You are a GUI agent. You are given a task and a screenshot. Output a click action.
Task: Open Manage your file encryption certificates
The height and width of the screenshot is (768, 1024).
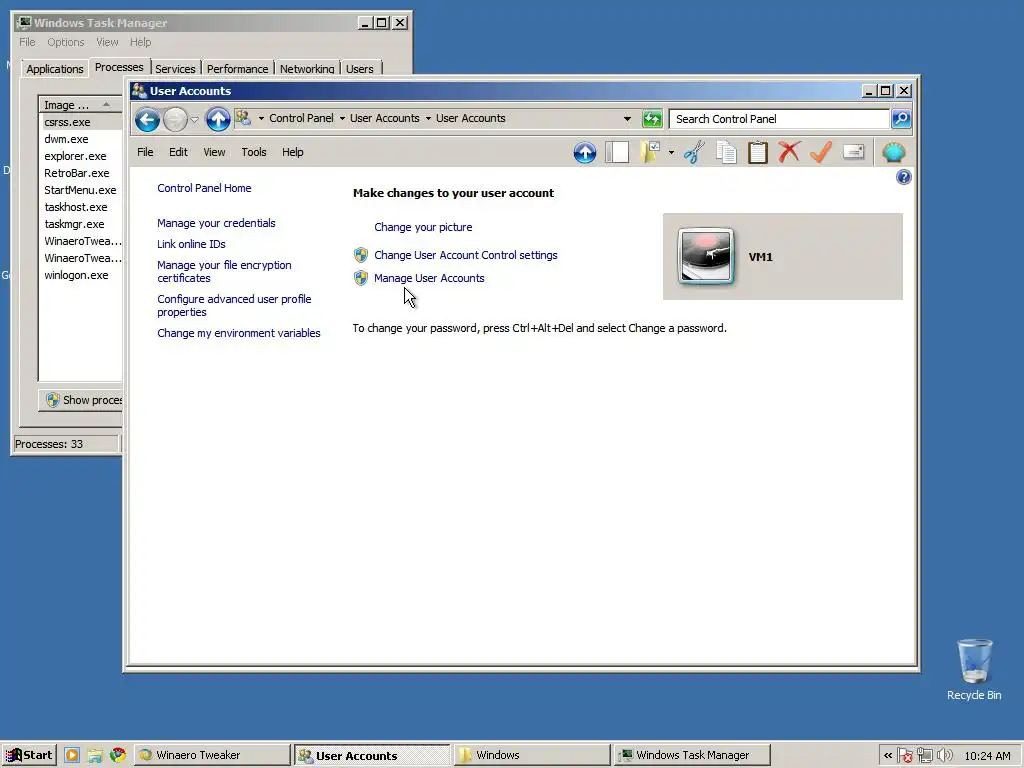click(224, 272)
